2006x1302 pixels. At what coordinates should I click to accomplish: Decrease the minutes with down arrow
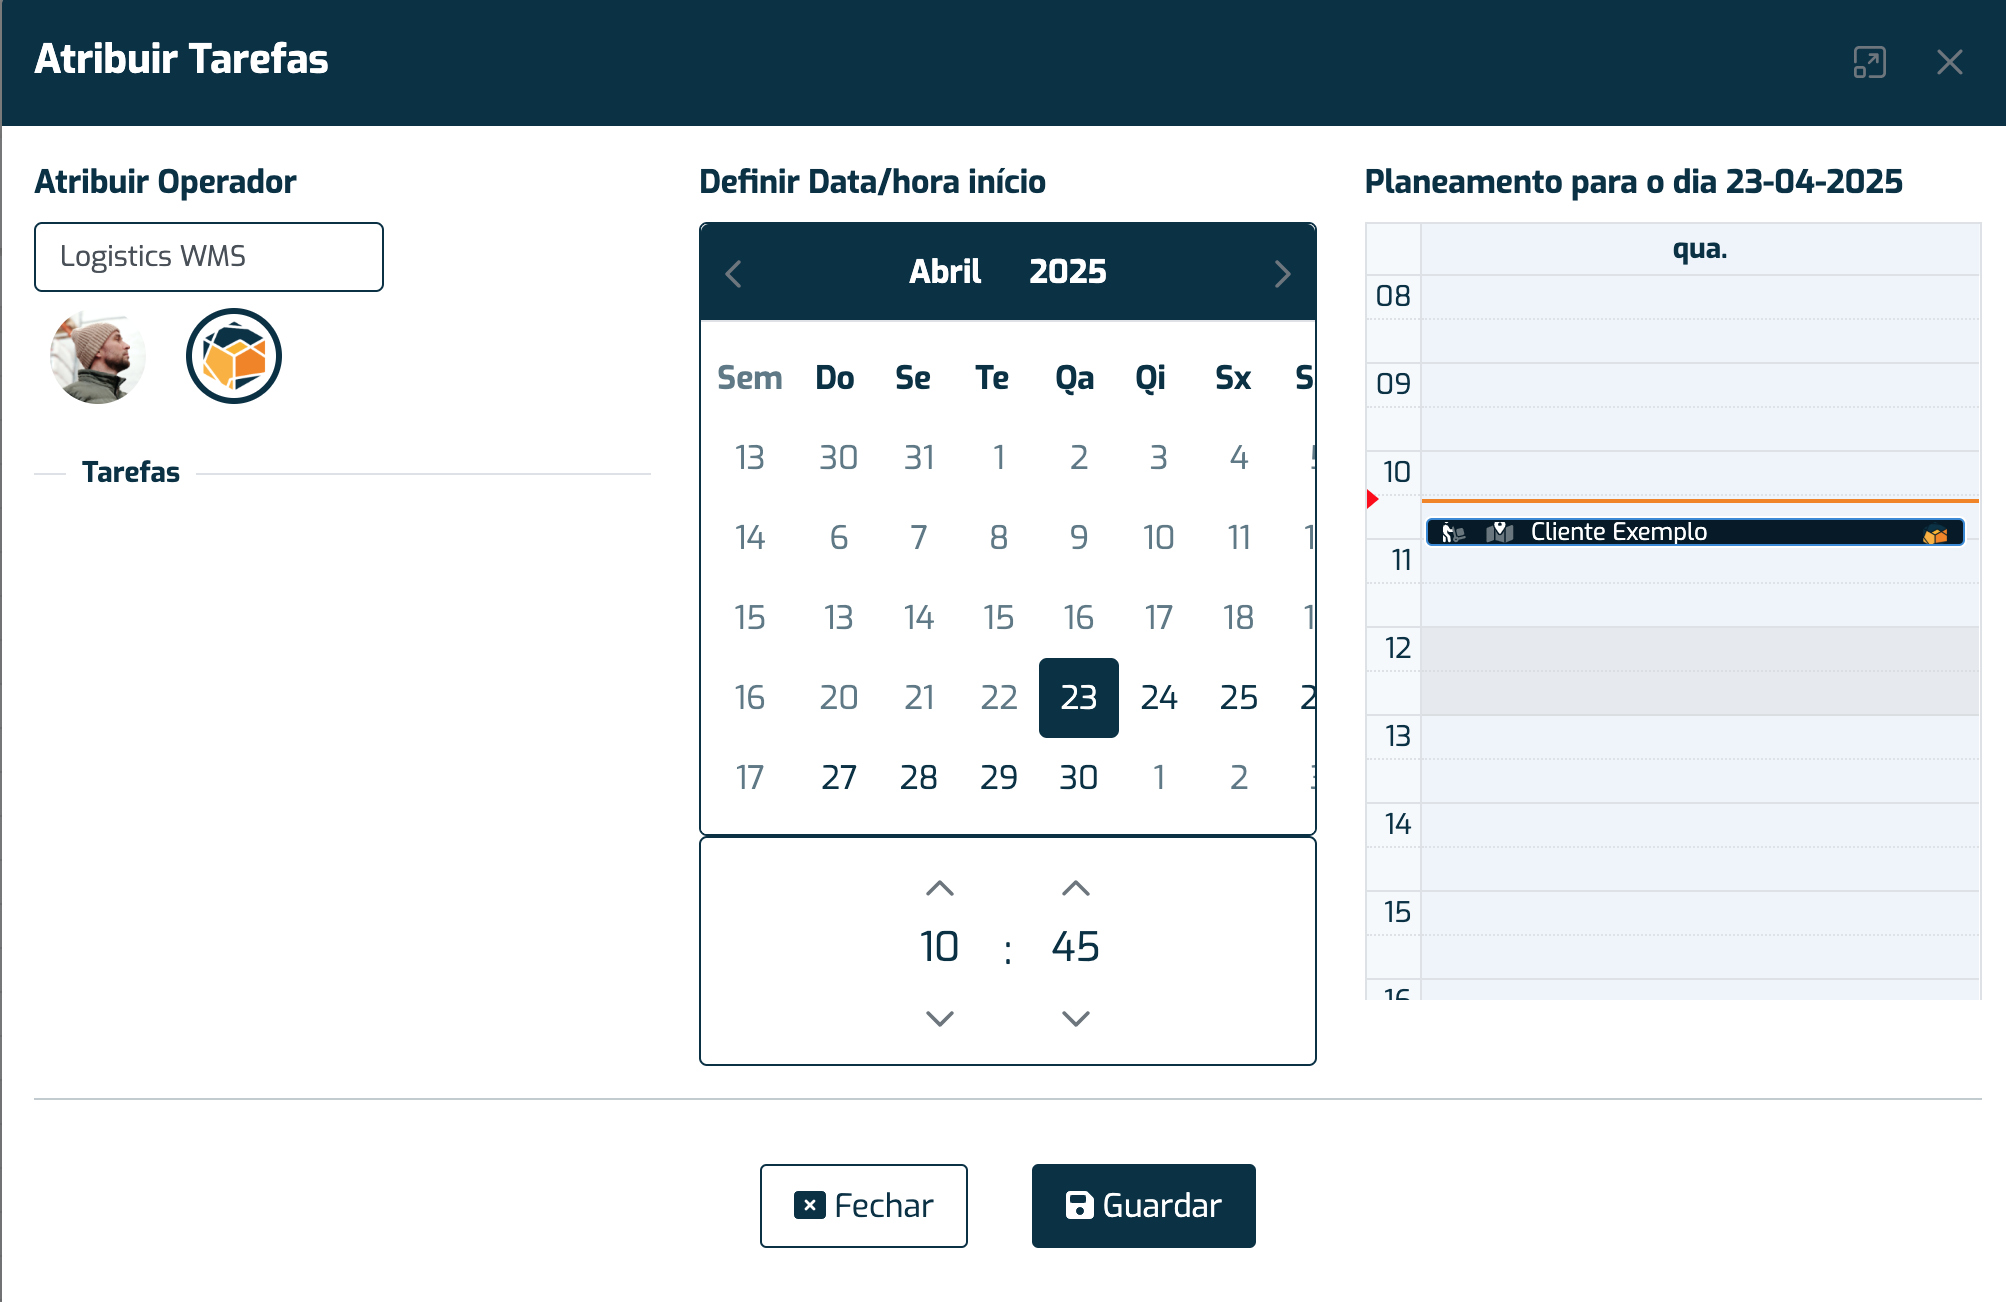pos(1076,1018)
